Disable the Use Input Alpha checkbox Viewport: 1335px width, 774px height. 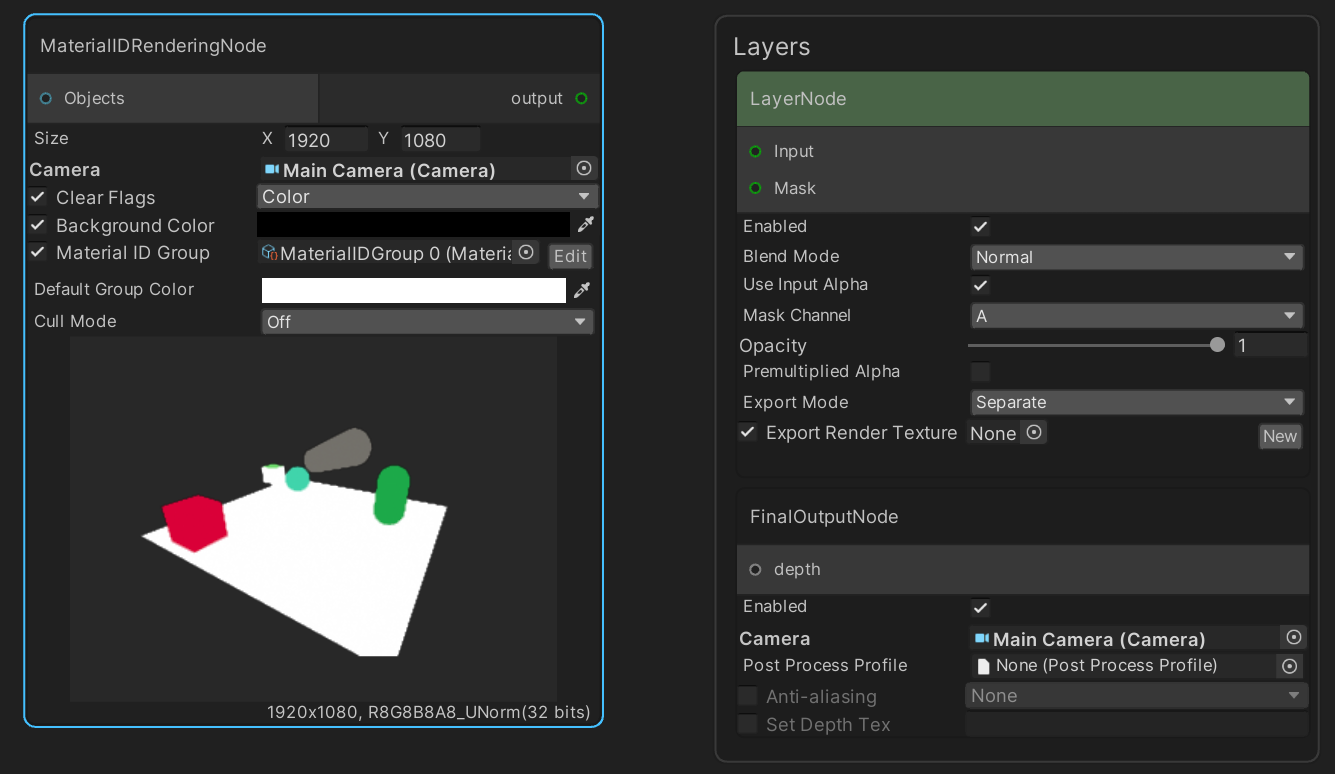point(980,285)
